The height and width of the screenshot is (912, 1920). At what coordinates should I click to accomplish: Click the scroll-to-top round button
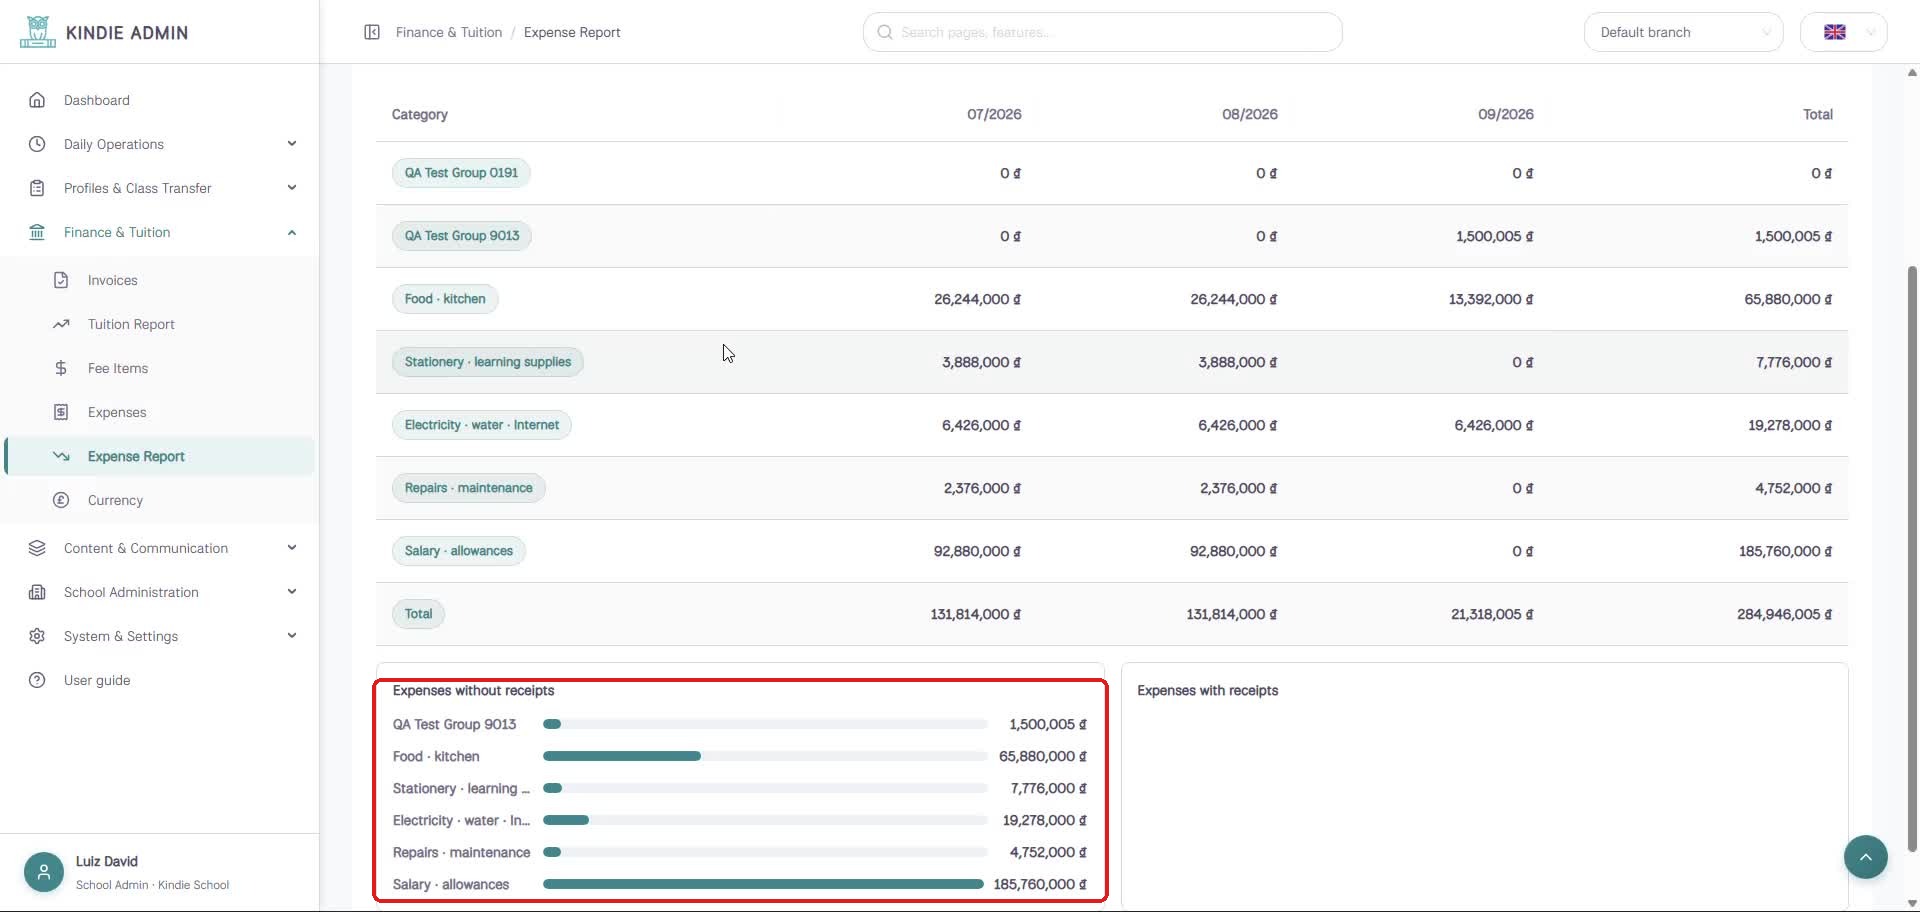tap(1865, 857)
